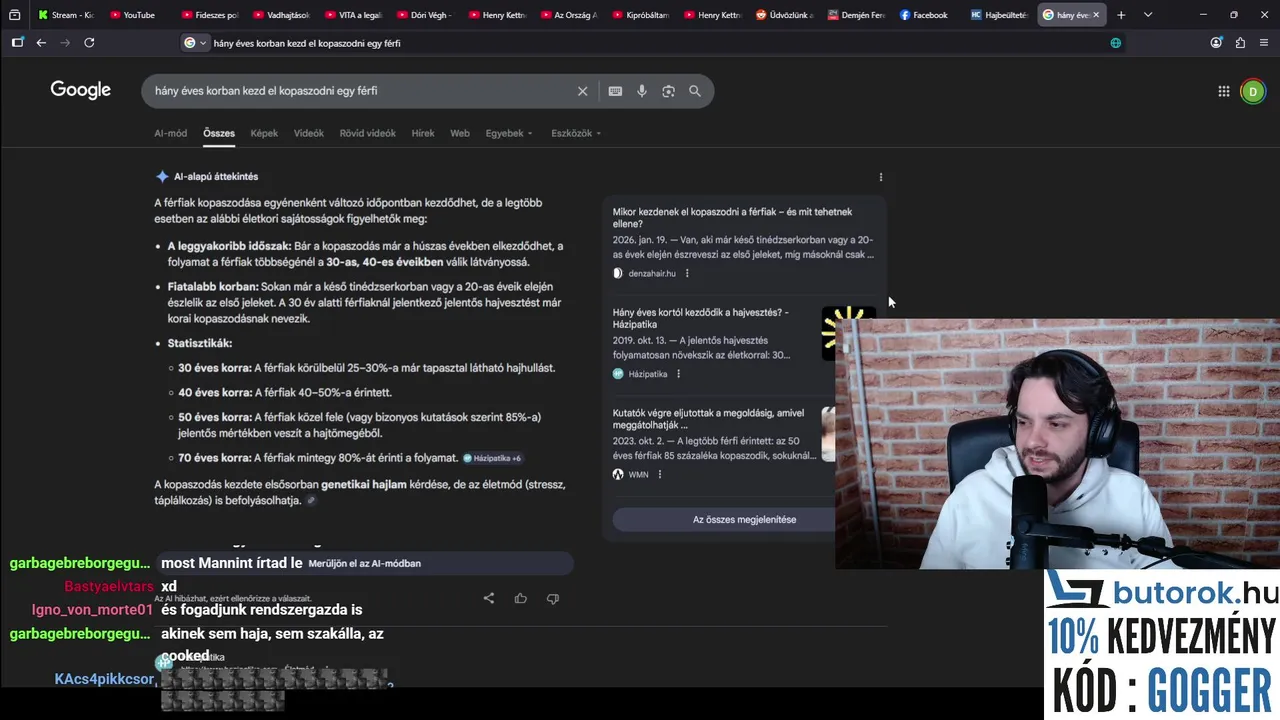1280x720 pixels.
Task: Select the Hírek results tab
Action: pos(423,133)
